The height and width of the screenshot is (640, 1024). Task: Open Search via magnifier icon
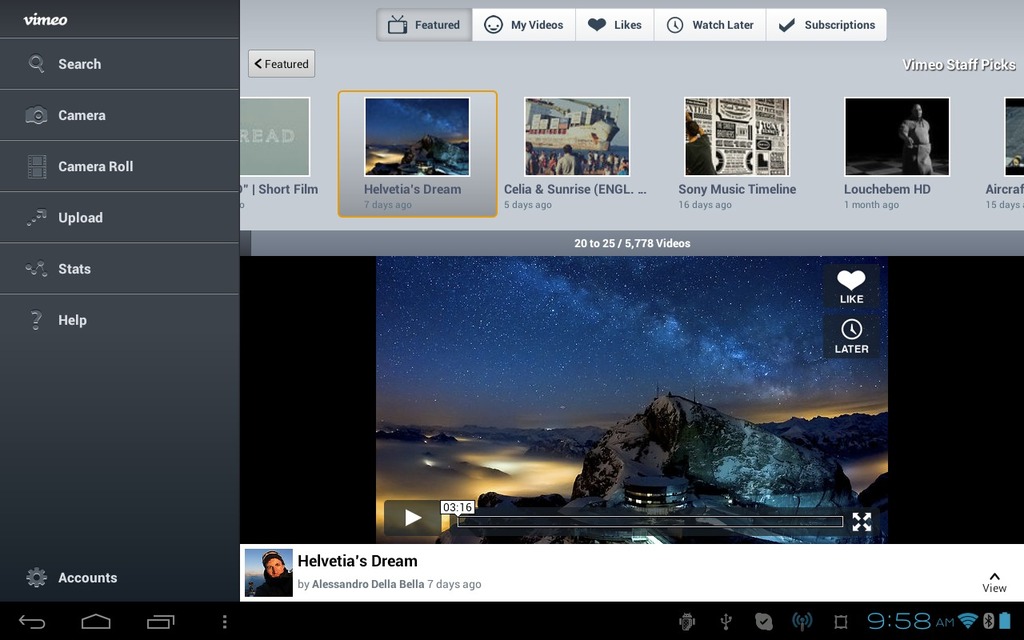[37, 63]
